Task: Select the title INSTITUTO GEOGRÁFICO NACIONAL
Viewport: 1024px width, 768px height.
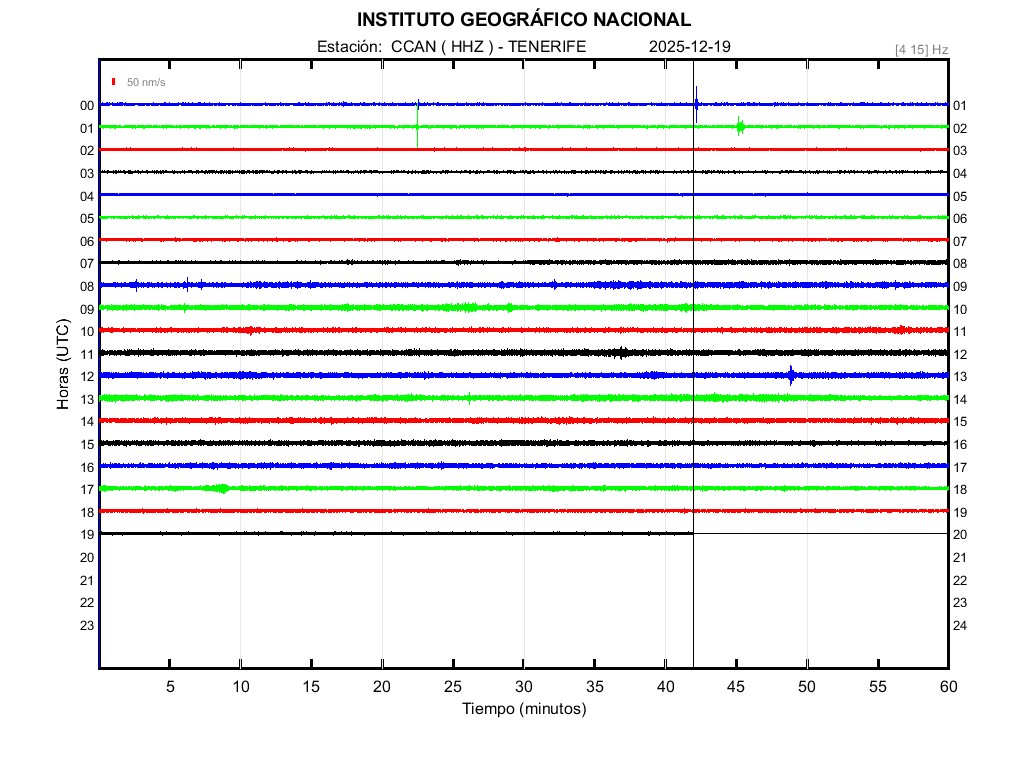Action: coord(523,20)
